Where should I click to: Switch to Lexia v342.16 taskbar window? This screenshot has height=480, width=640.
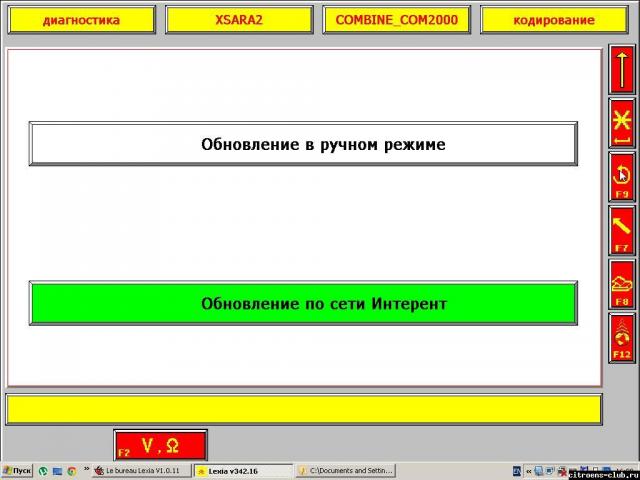click(x=243, y=471)
